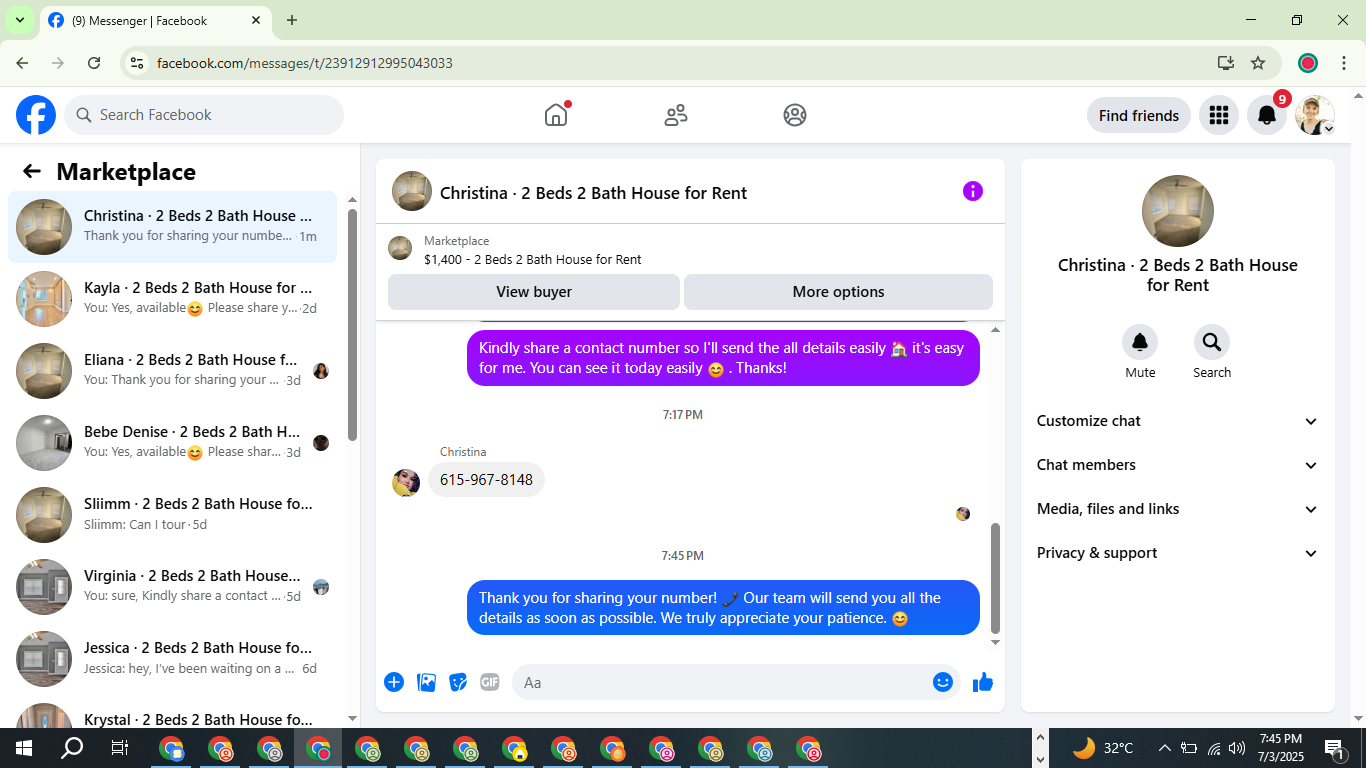Open the $1,400 Marketplace listing link
The height and width of the screenshot is (768, 1366).
point(532,259)
